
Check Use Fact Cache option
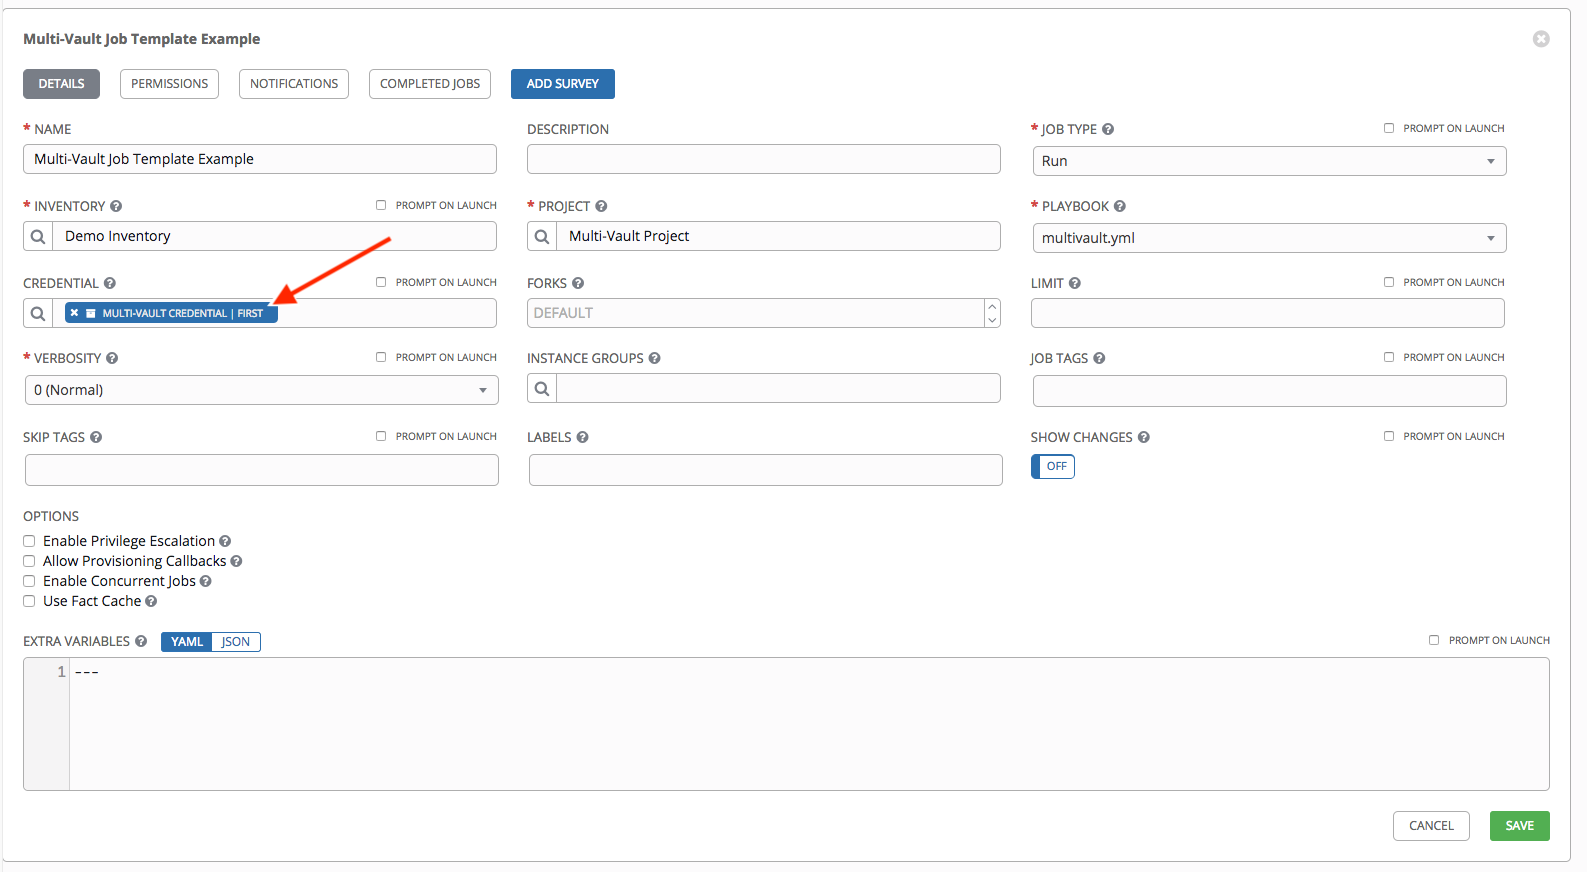point(29,601)
